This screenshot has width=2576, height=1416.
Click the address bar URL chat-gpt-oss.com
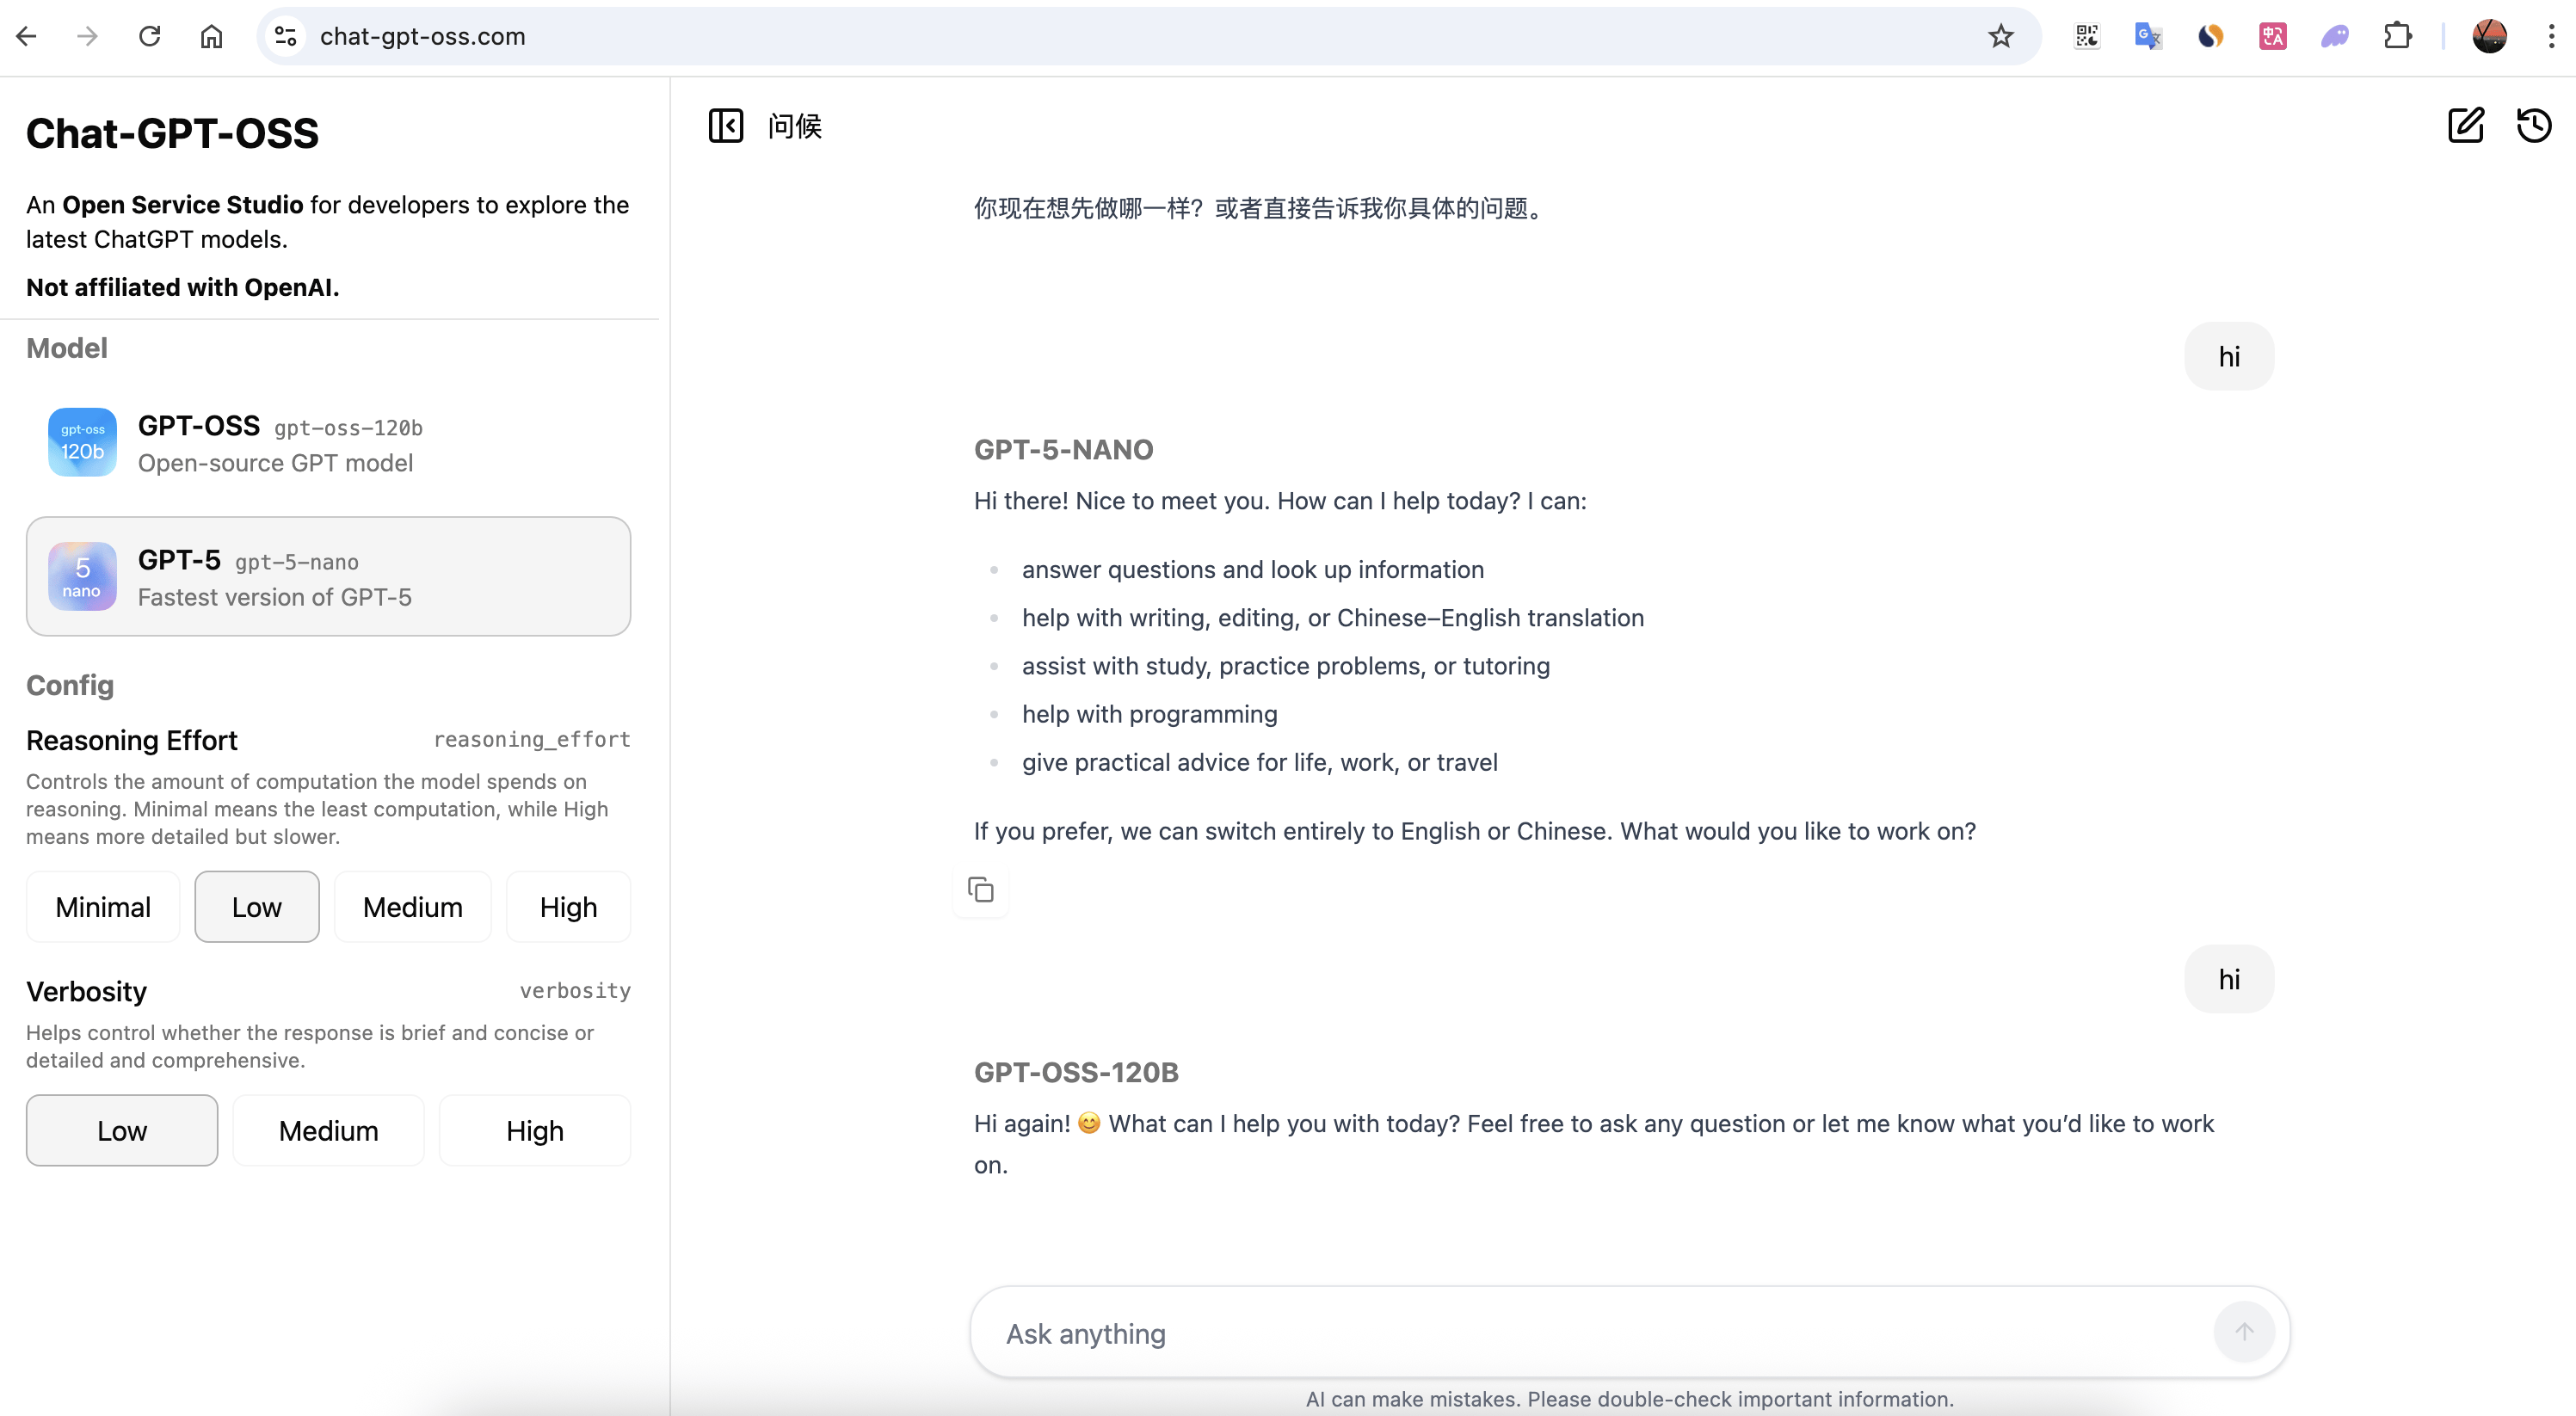422,37
